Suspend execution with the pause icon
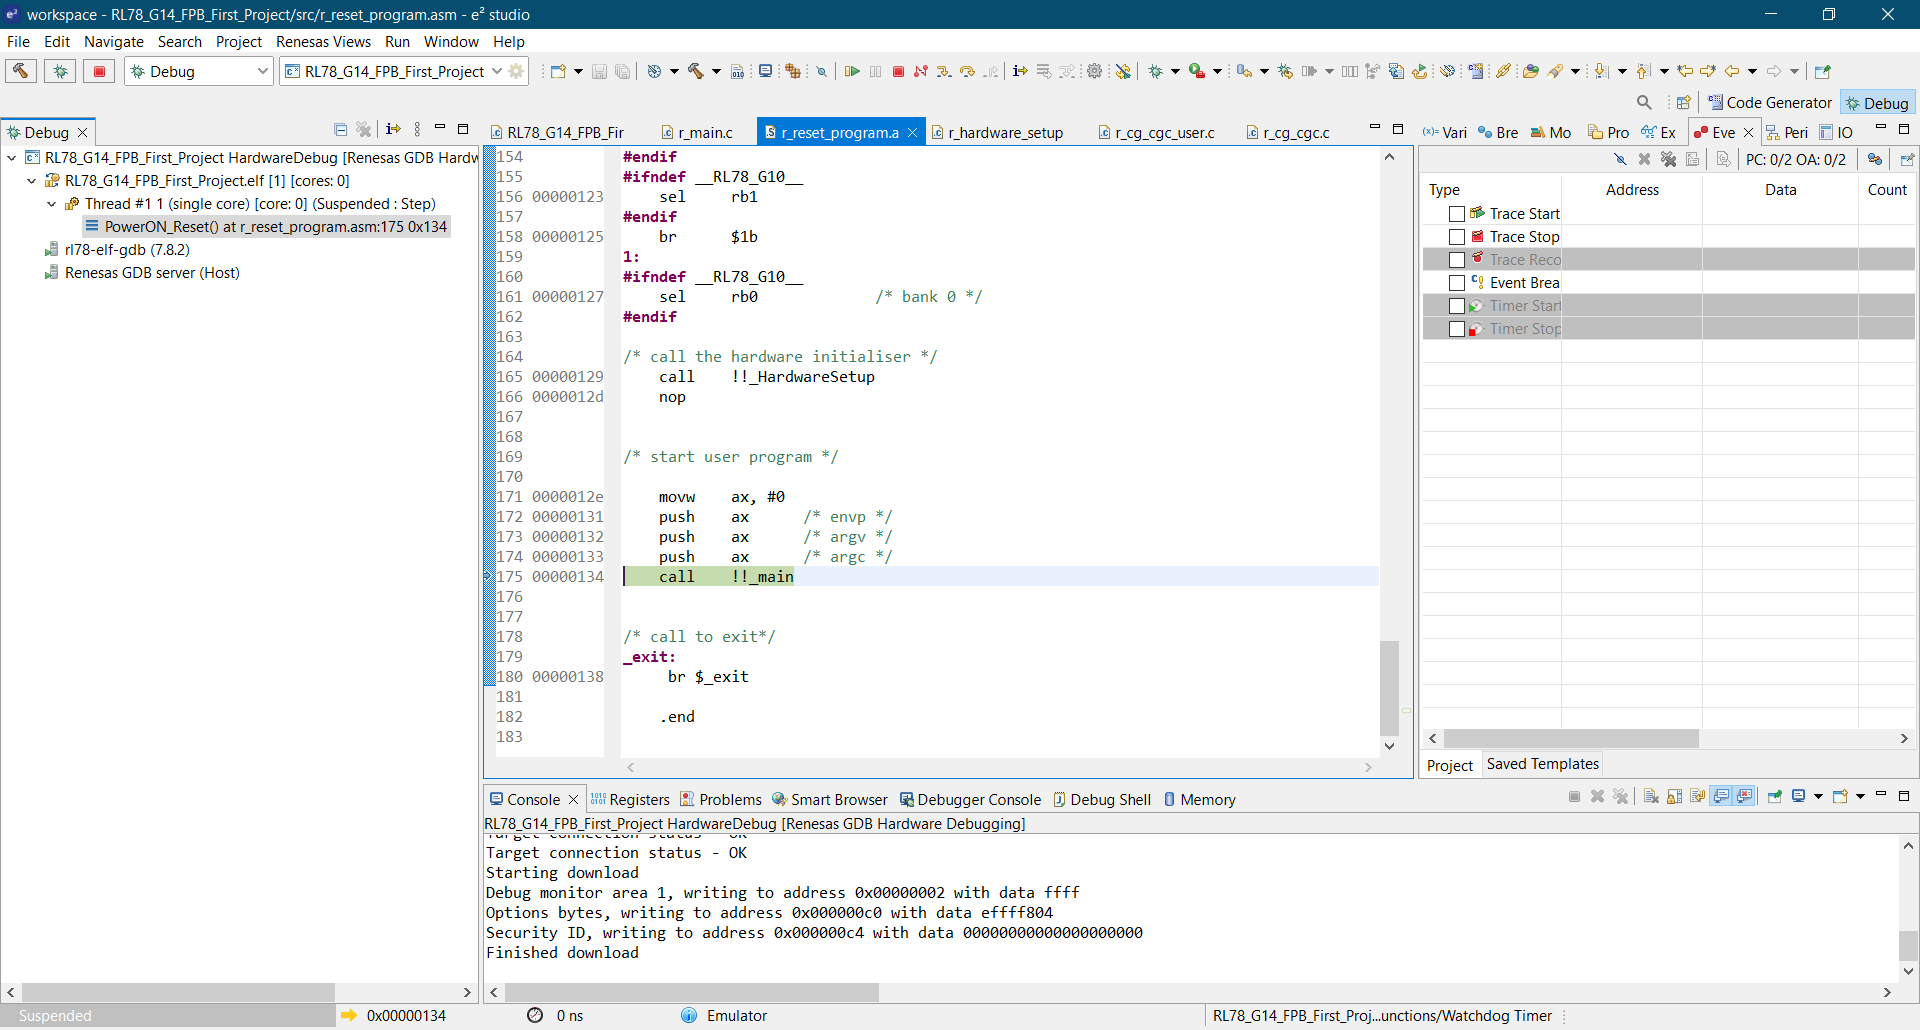The height and width of the screenshot is (1030, 1920). tap(875, 71)
